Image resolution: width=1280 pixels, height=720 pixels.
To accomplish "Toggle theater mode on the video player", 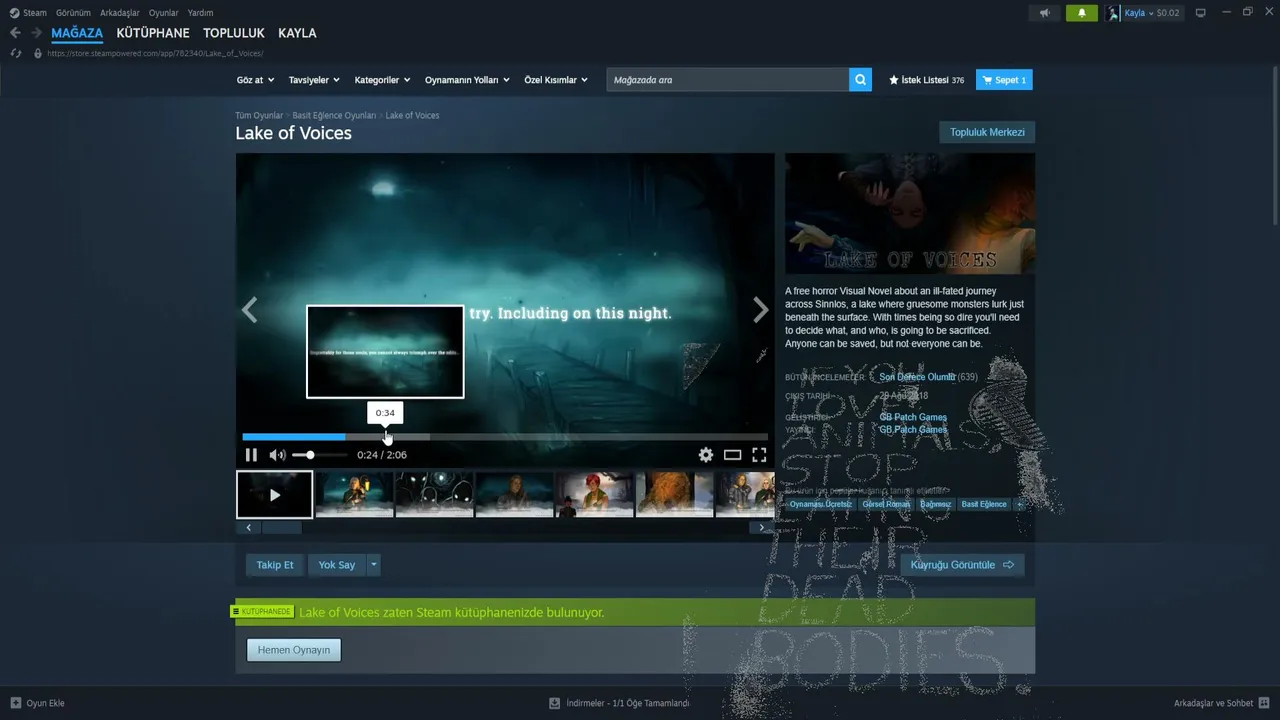I will click(733, 455).
